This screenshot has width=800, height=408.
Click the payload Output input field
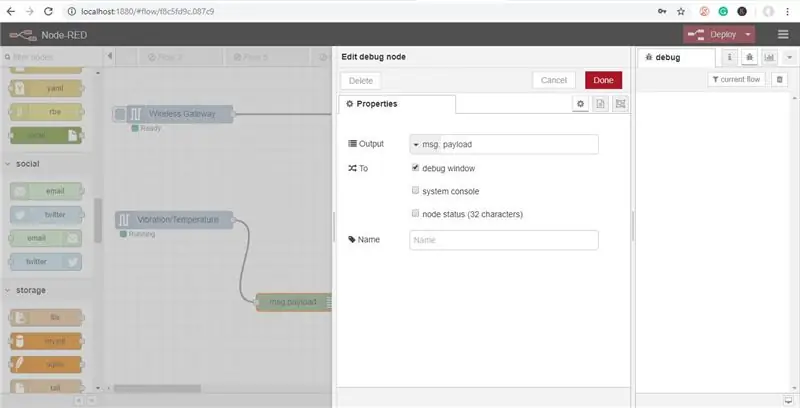tap(519, 144)
